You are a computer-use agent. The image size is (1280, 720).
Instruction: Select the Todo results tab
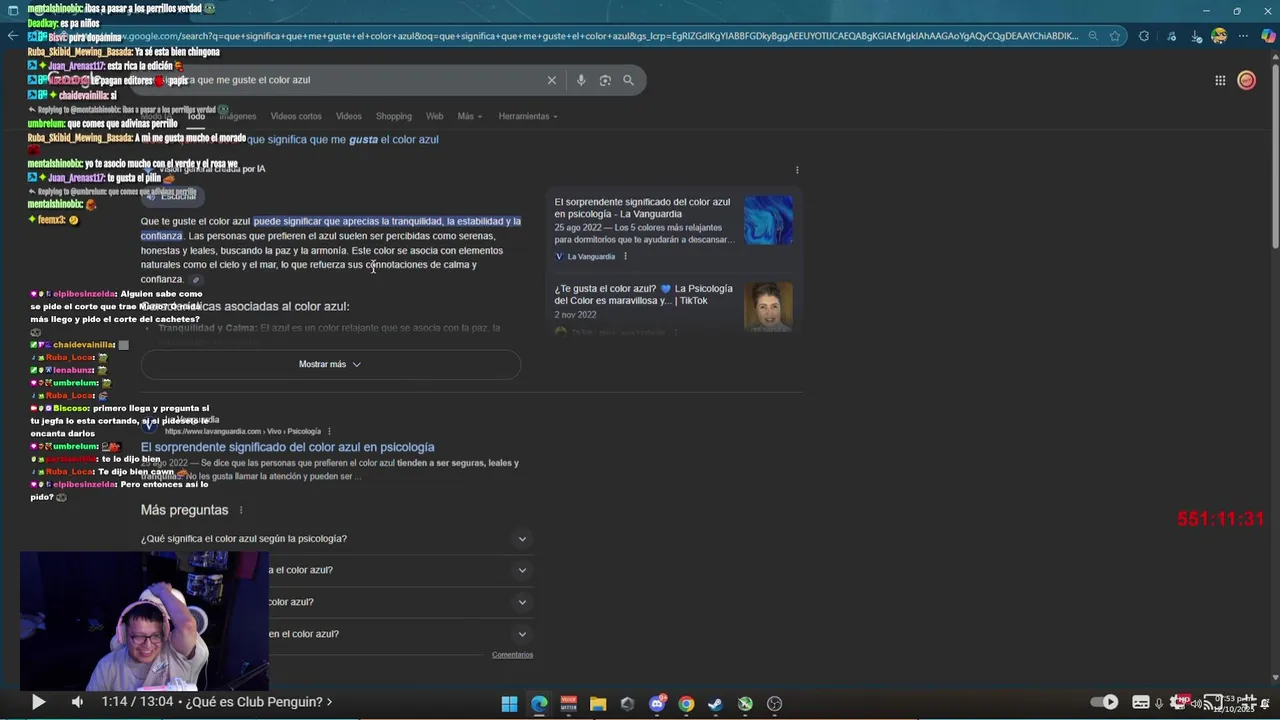click(196, 116)
